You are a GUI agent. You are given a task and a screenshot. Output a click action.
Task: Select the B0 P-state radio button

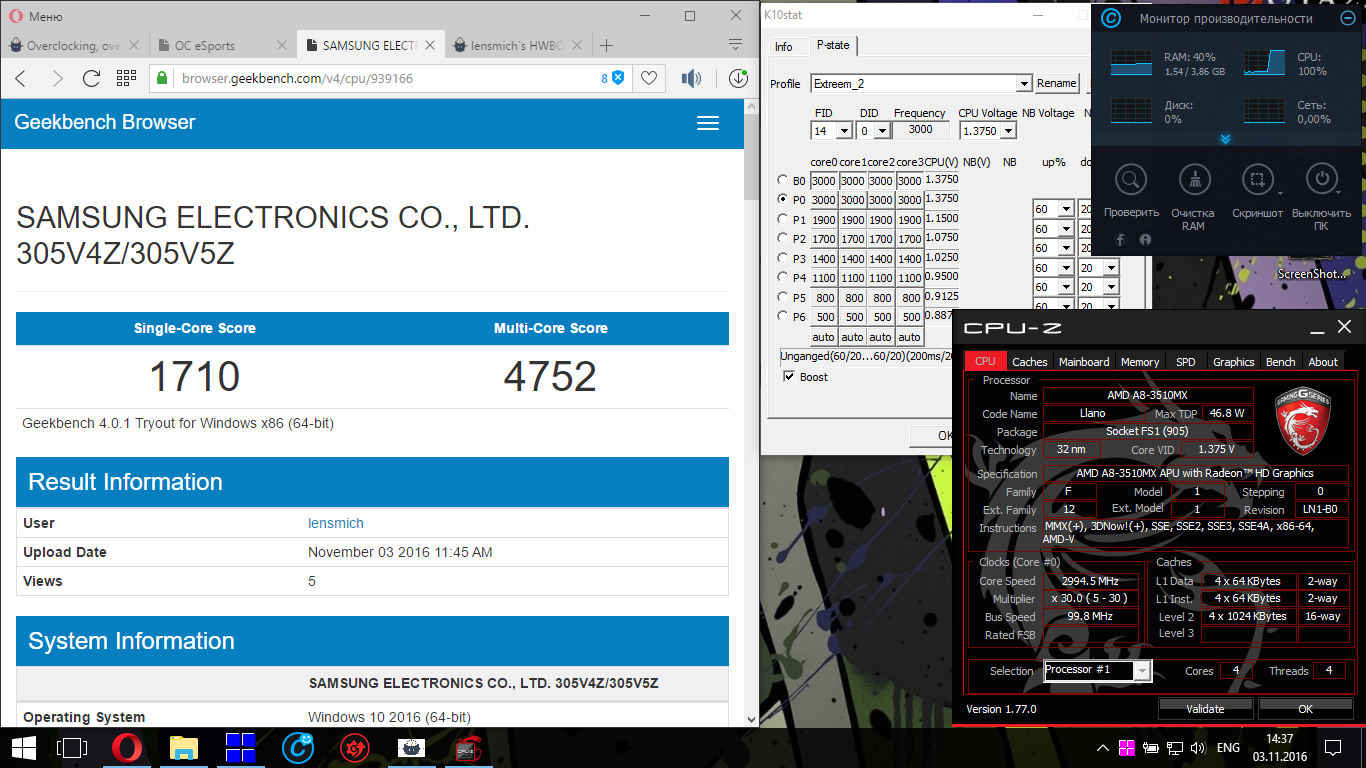click(x=782, y=180)
